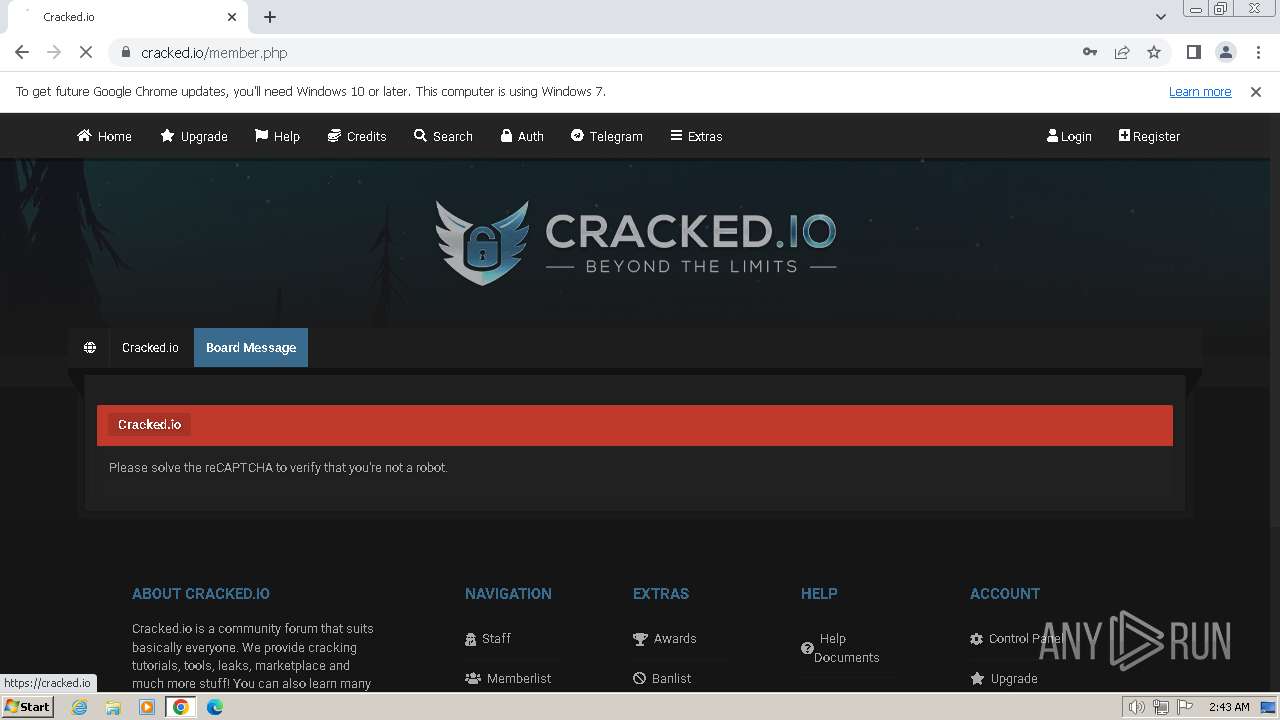Click the Chrome taskbar icon
Image resolution: width=1280 pixels, height=720 pixels.
(x=181, y=707)
